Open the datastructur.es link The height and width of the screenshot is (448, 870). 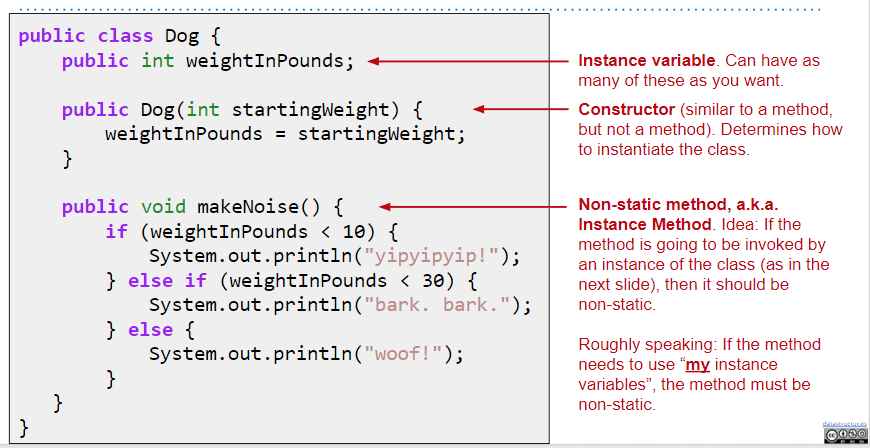click(x=844, y=424)
